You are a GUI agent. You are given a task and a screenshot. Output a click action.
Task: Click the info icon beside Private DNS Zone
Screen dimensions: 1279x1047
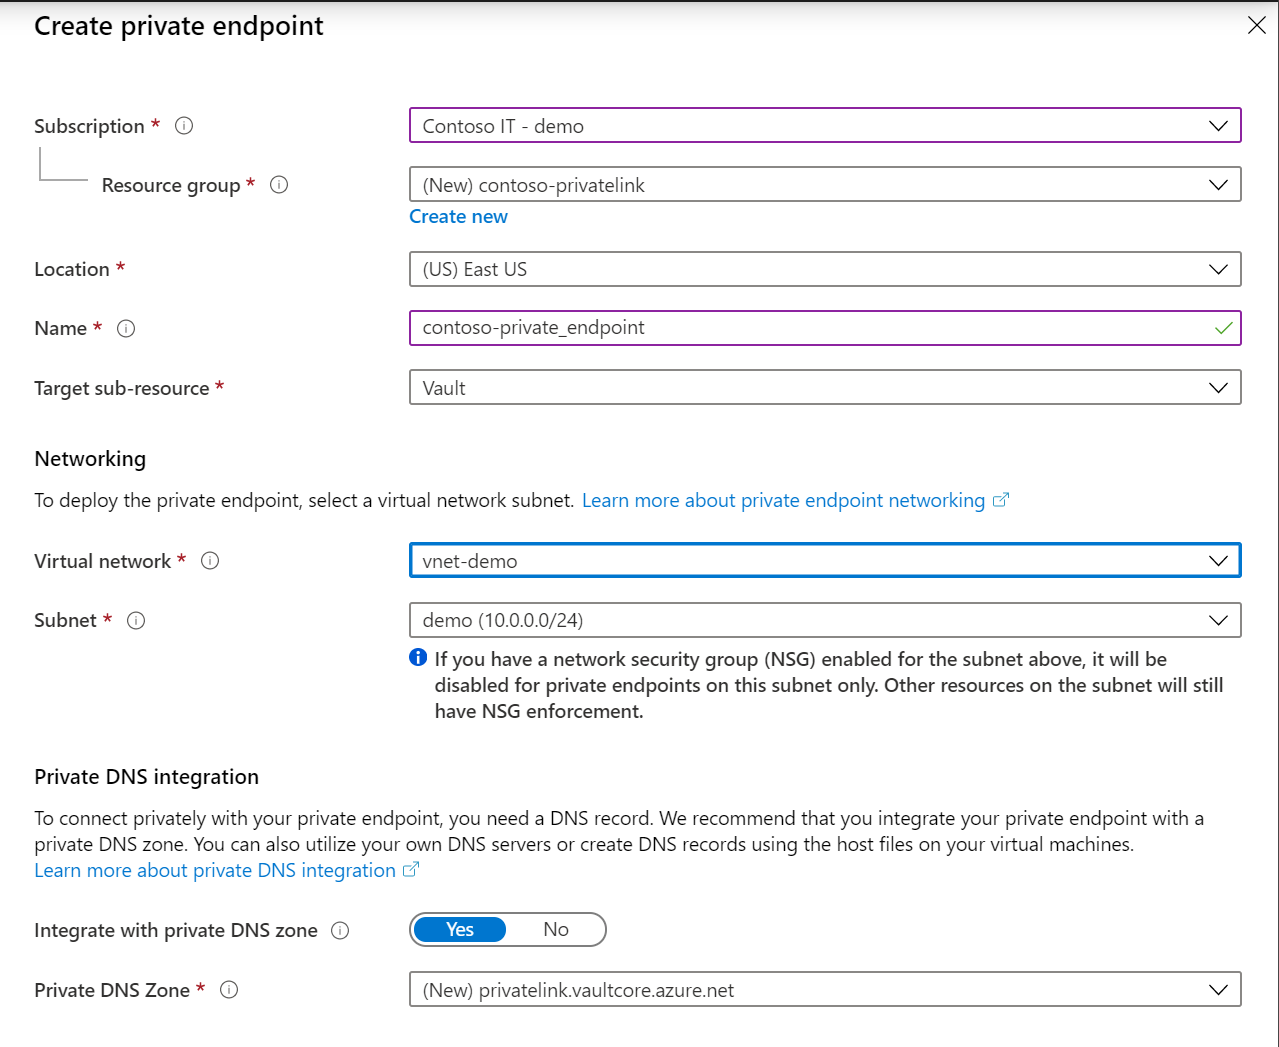pyautogui.click(x=228, y=990)
